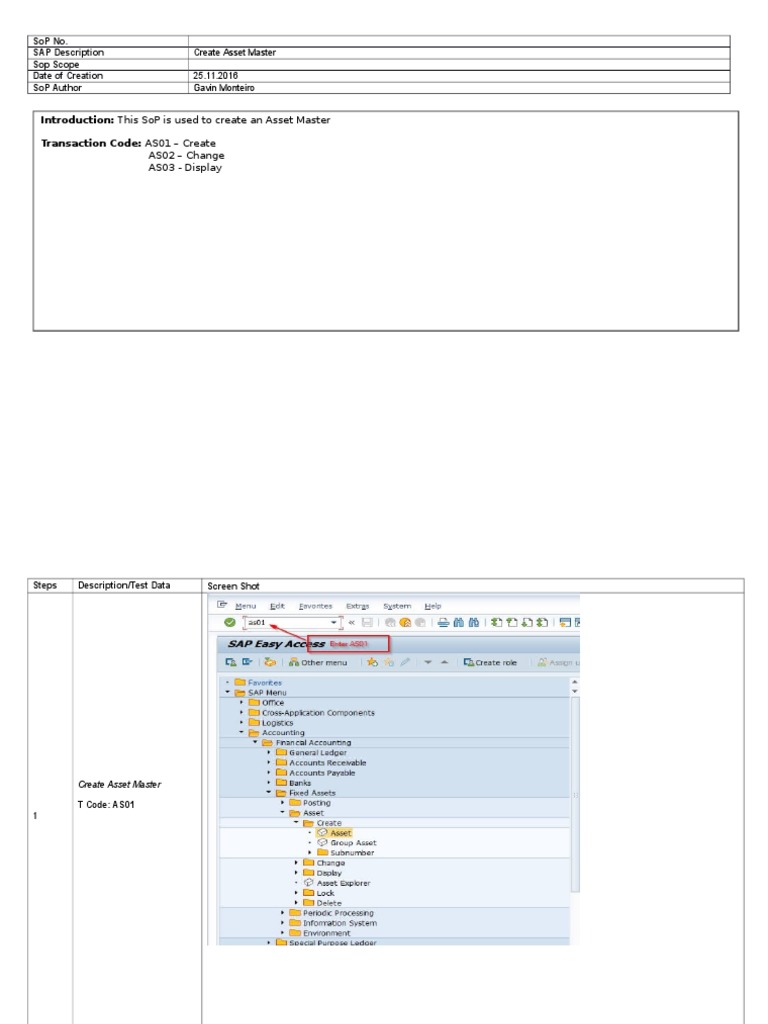Screen dimensions: 768x1024
Task: Click the Move Favorites Up arrow icon
Action: 444,662
